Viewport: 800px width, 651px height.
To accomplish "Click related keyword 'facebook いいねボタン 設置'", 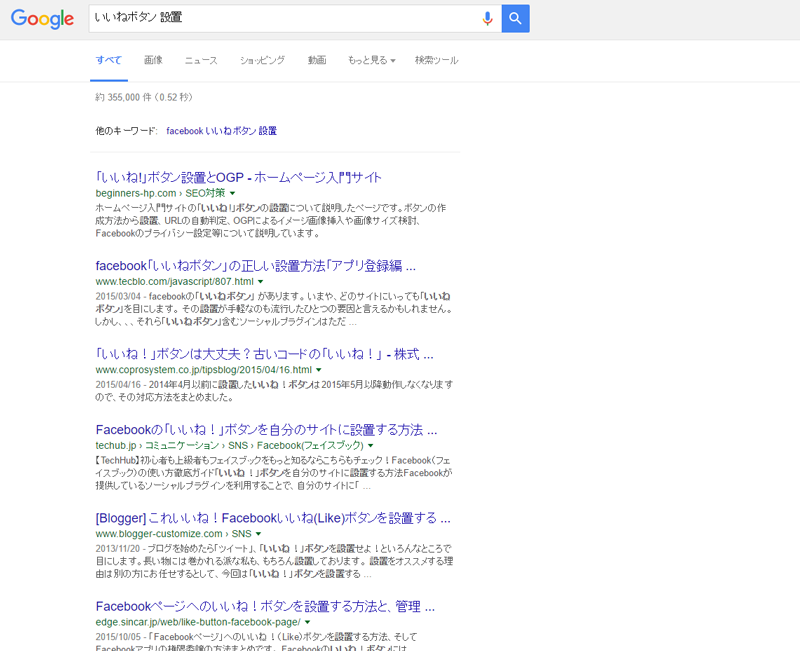I will click(221, 131).
